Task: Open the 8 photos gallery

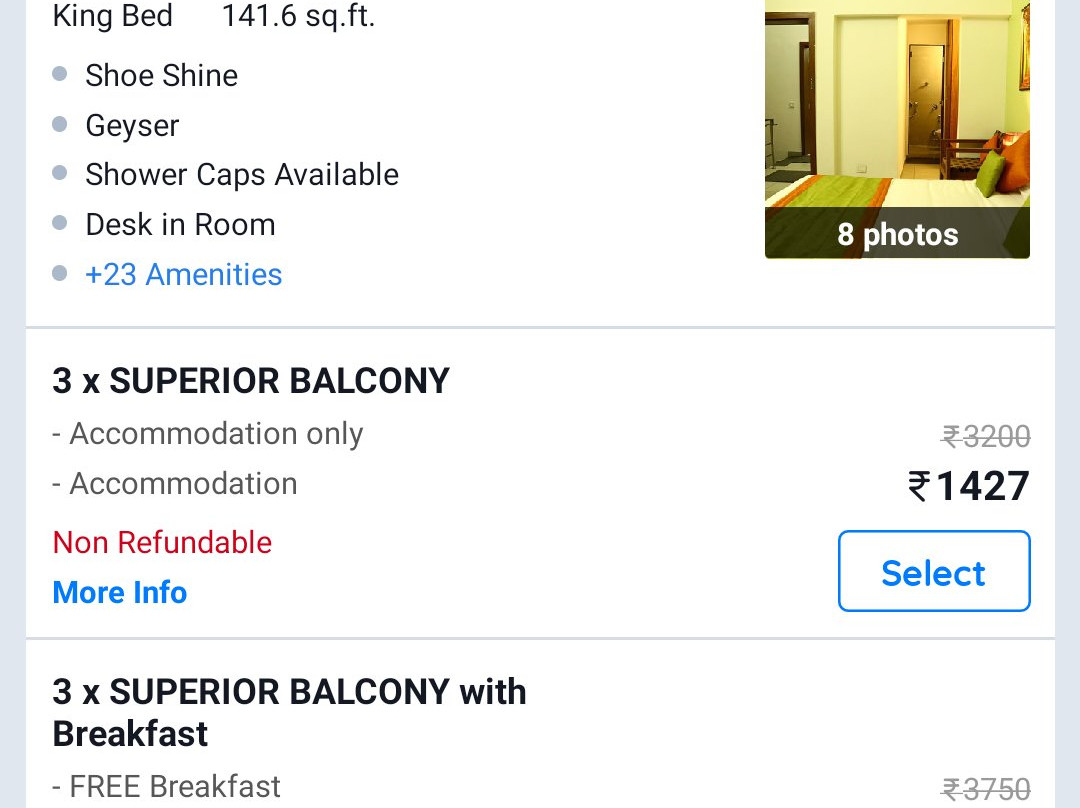Action: click(896, 234)
